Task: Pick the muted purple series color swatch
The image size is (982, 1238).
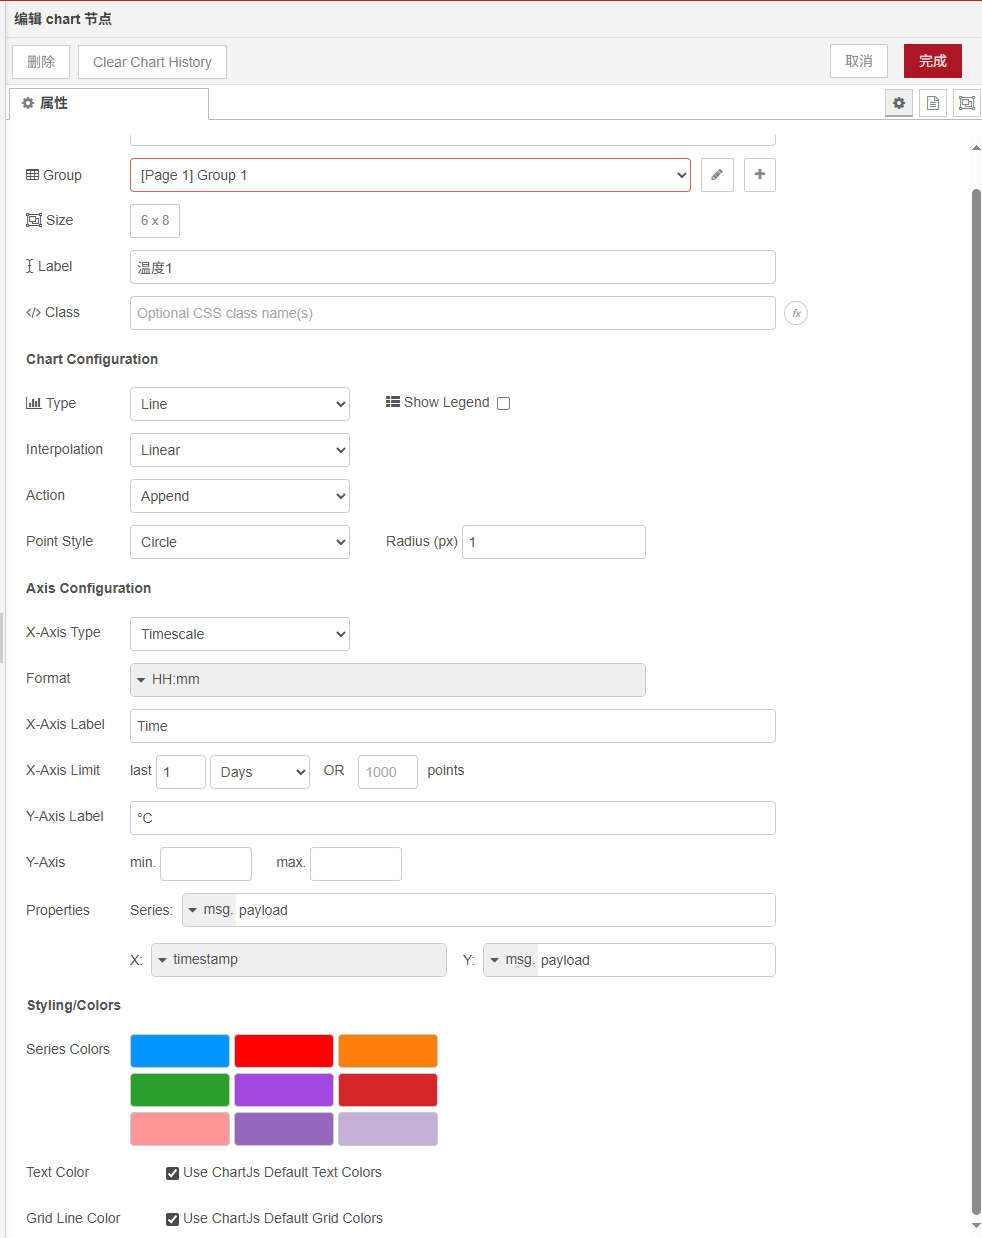Action: (x=284, y=1129)
